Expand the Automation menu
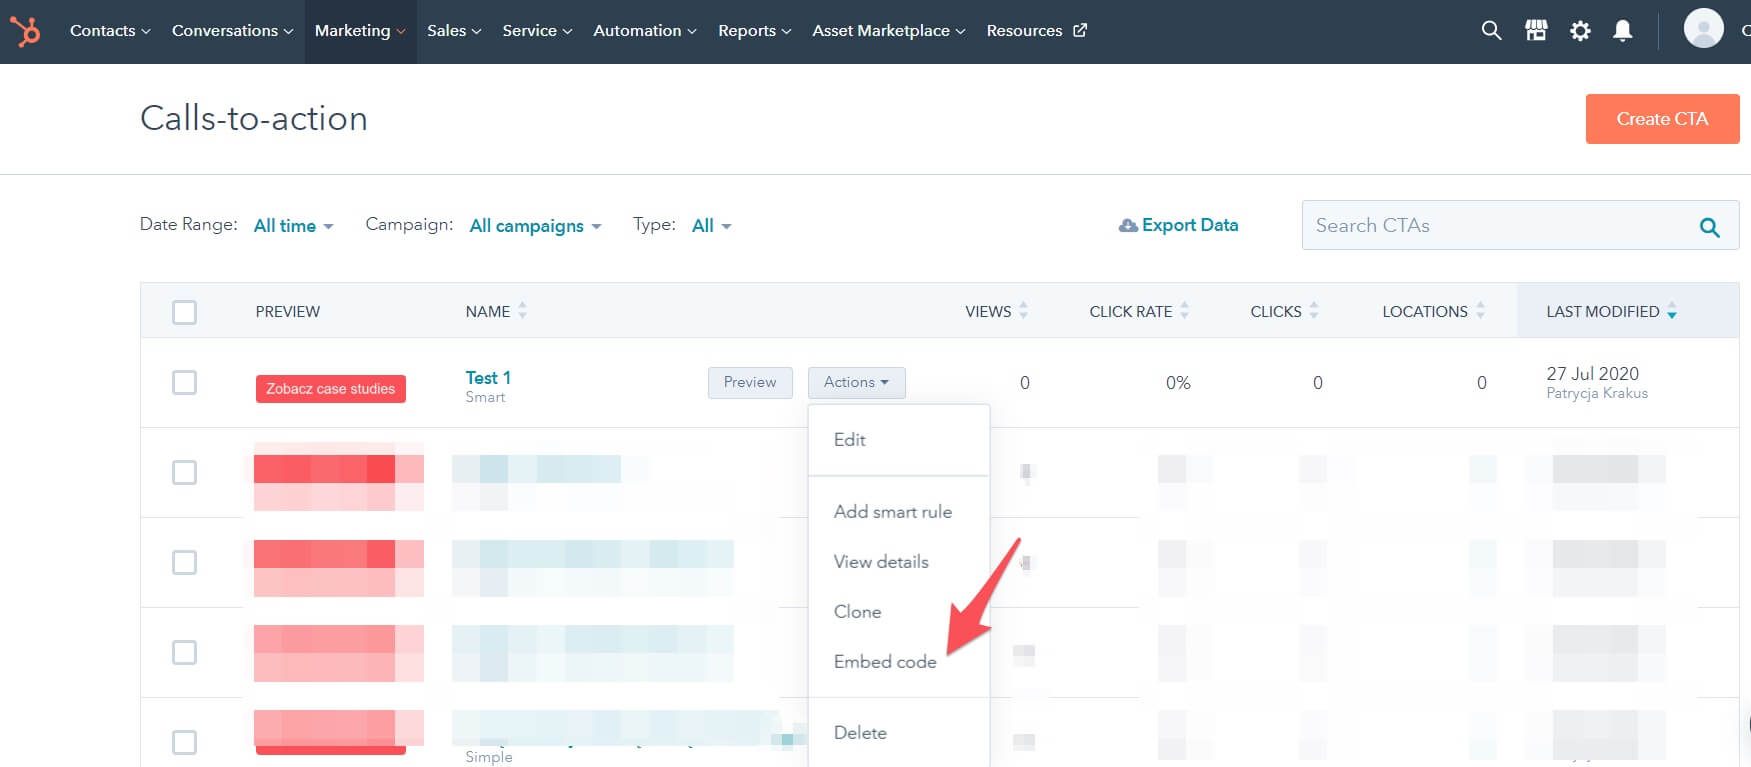This screenshot has width=1751, height=767. (x=645, y=31)
